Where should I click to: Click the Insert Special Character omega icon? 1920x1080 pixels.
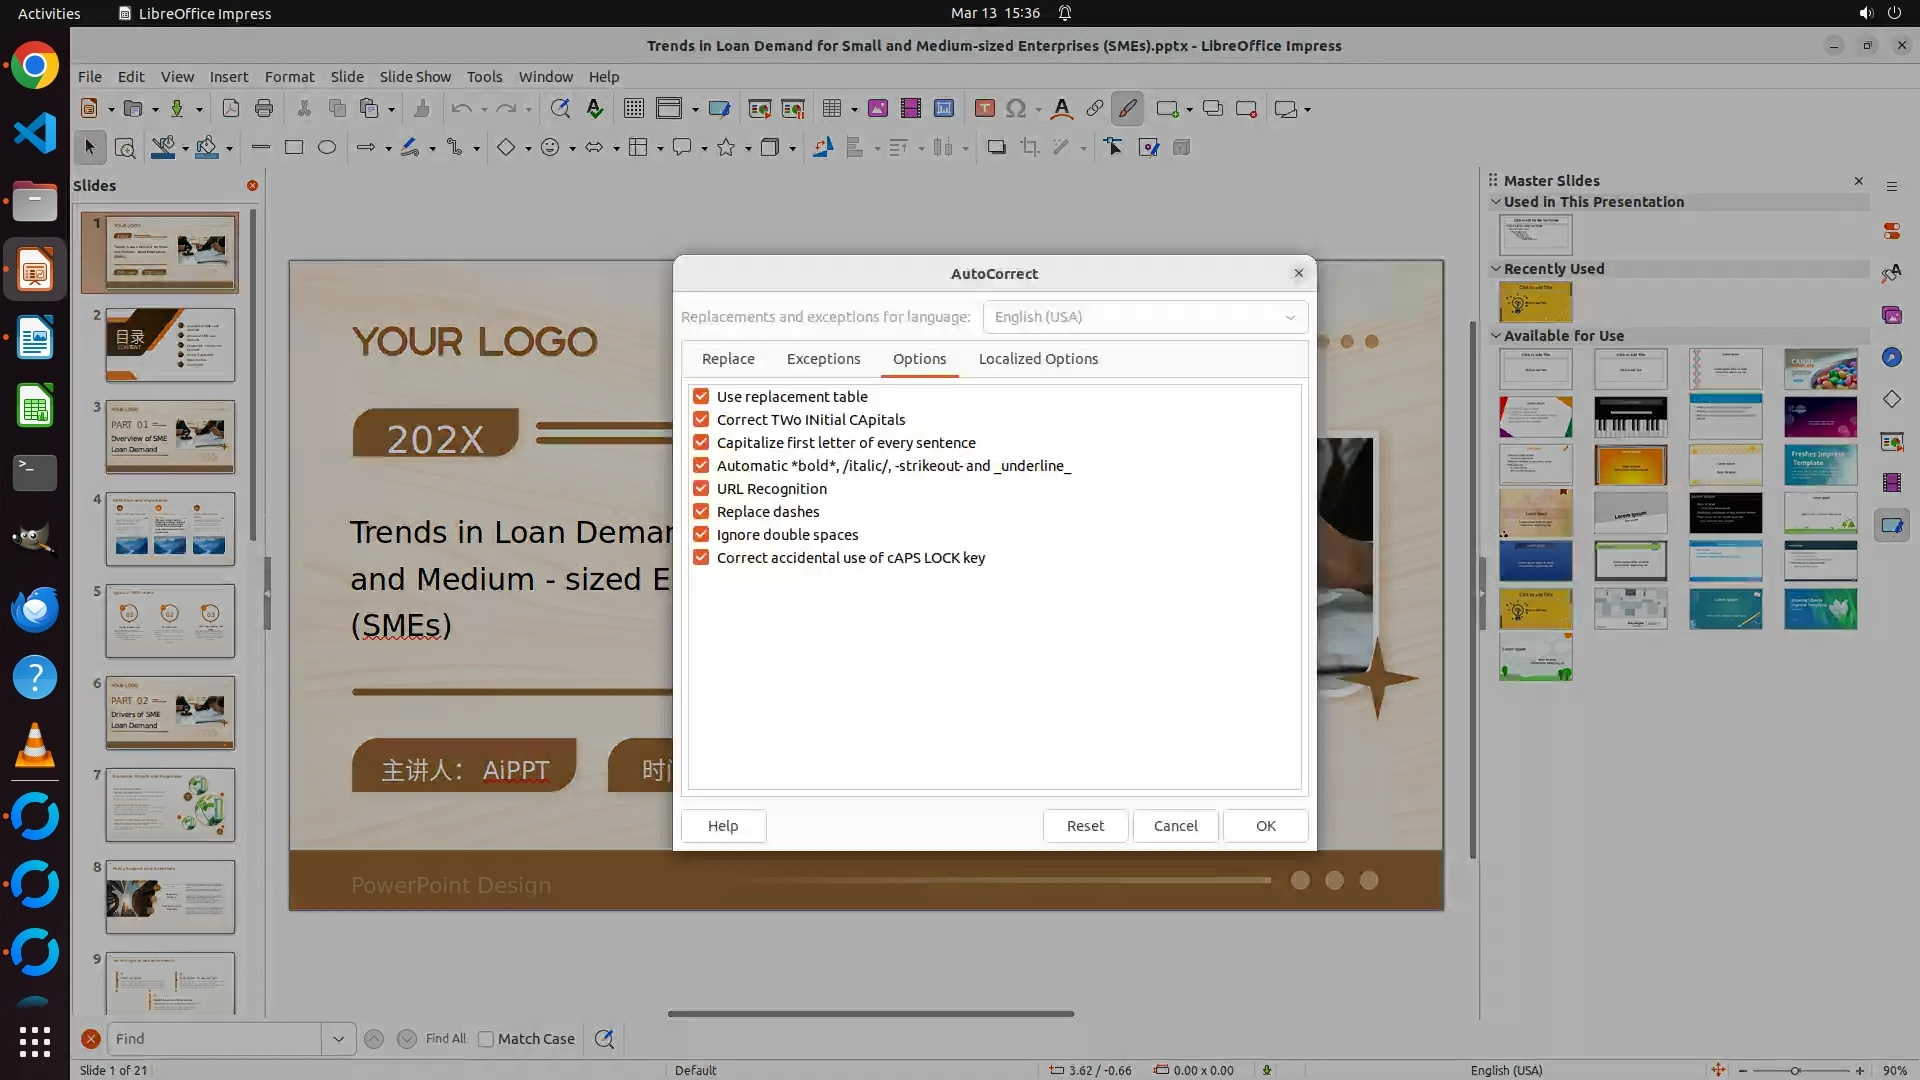point(1016,109)
